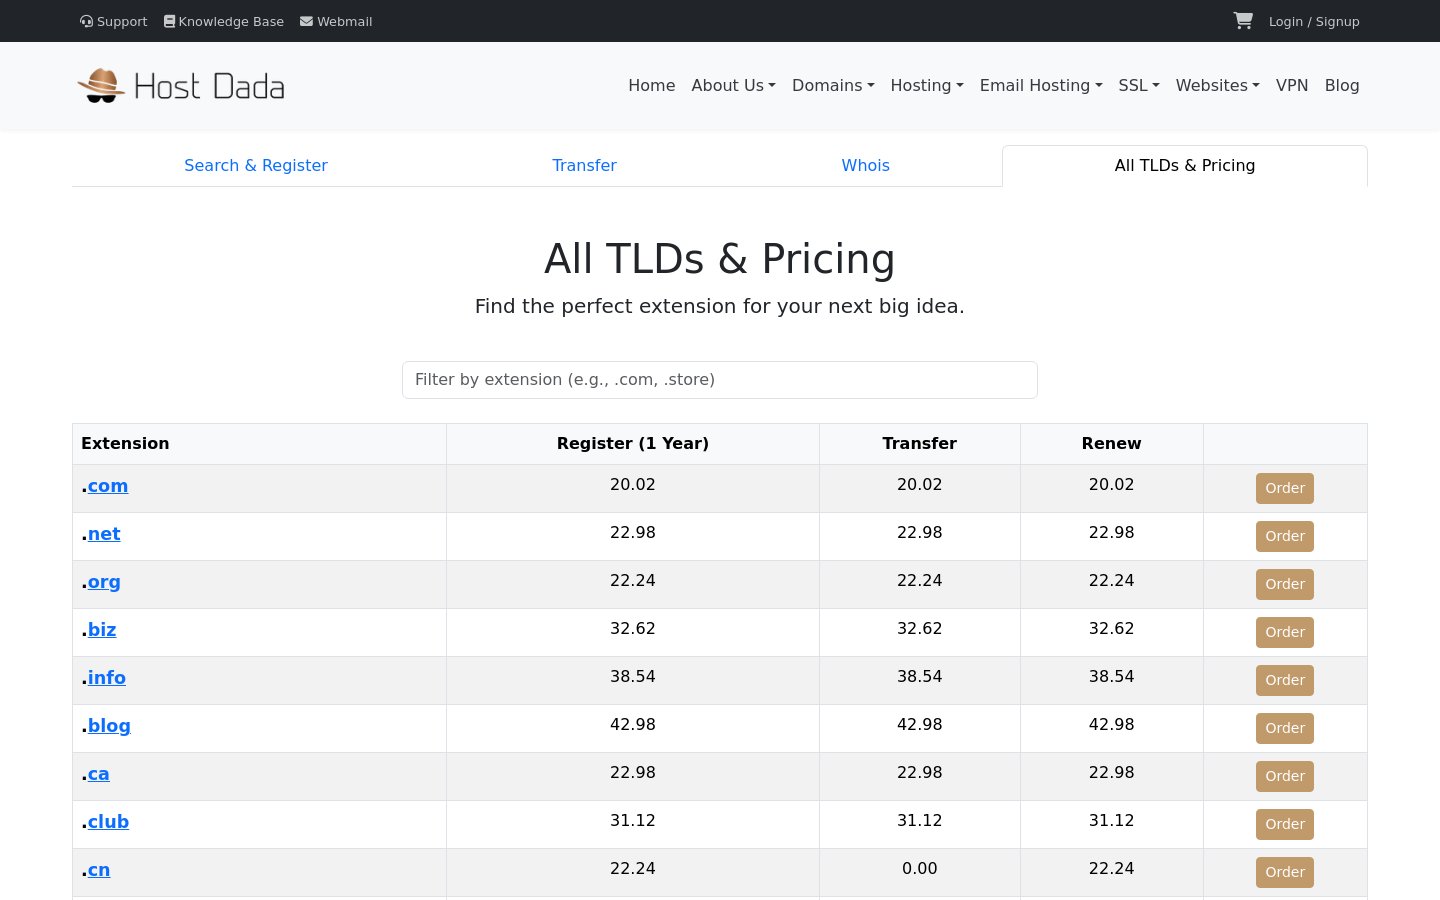The width and height of the screenshot is (1440, 900).
Task: Open the Knowledge Base link
Action: coord(224,21)
